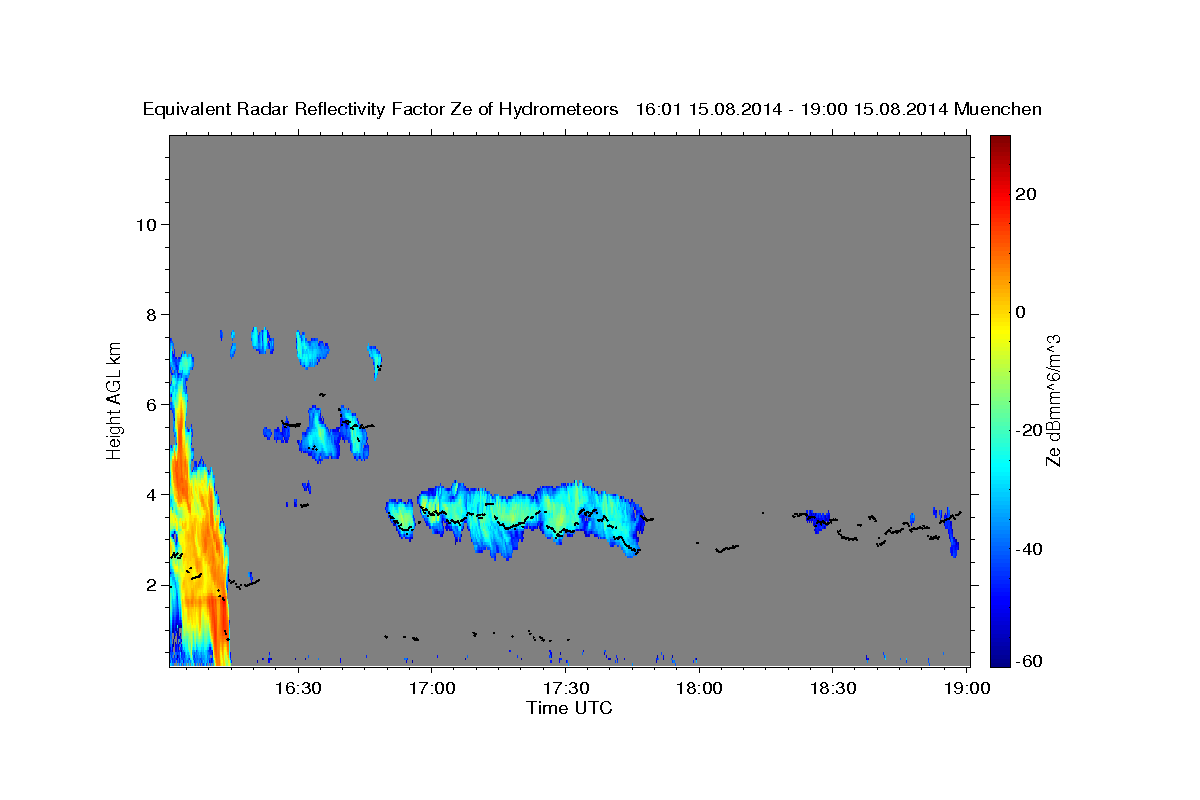Click the colorbar tick label '-40'
Screen dimensions: 1200x800
coord(1029,548)
